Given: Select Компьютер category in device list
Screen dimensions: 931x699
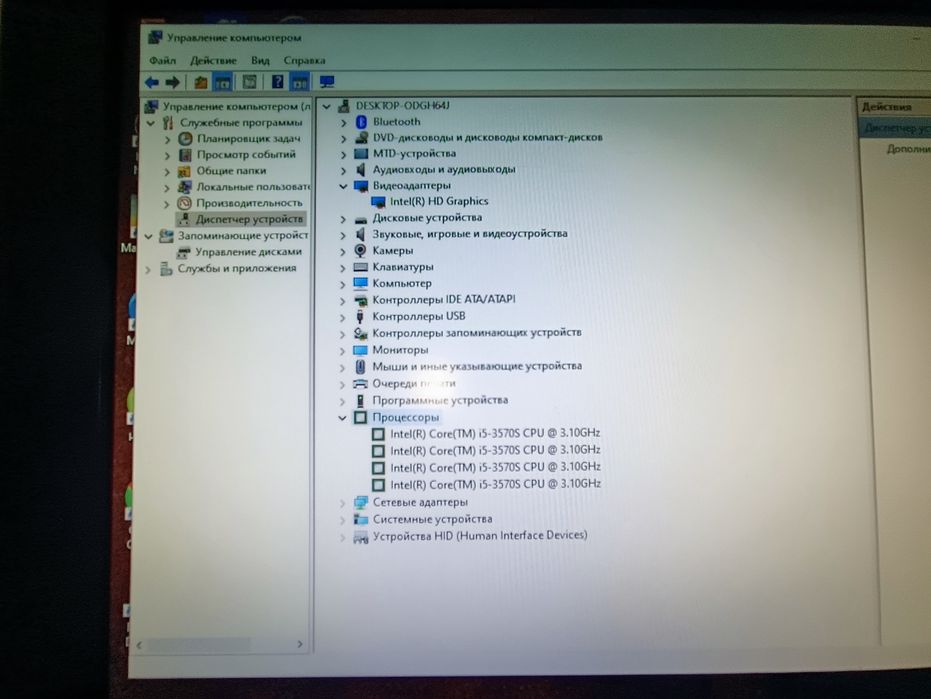Looking at the screenshot, I should coord(402,283).
